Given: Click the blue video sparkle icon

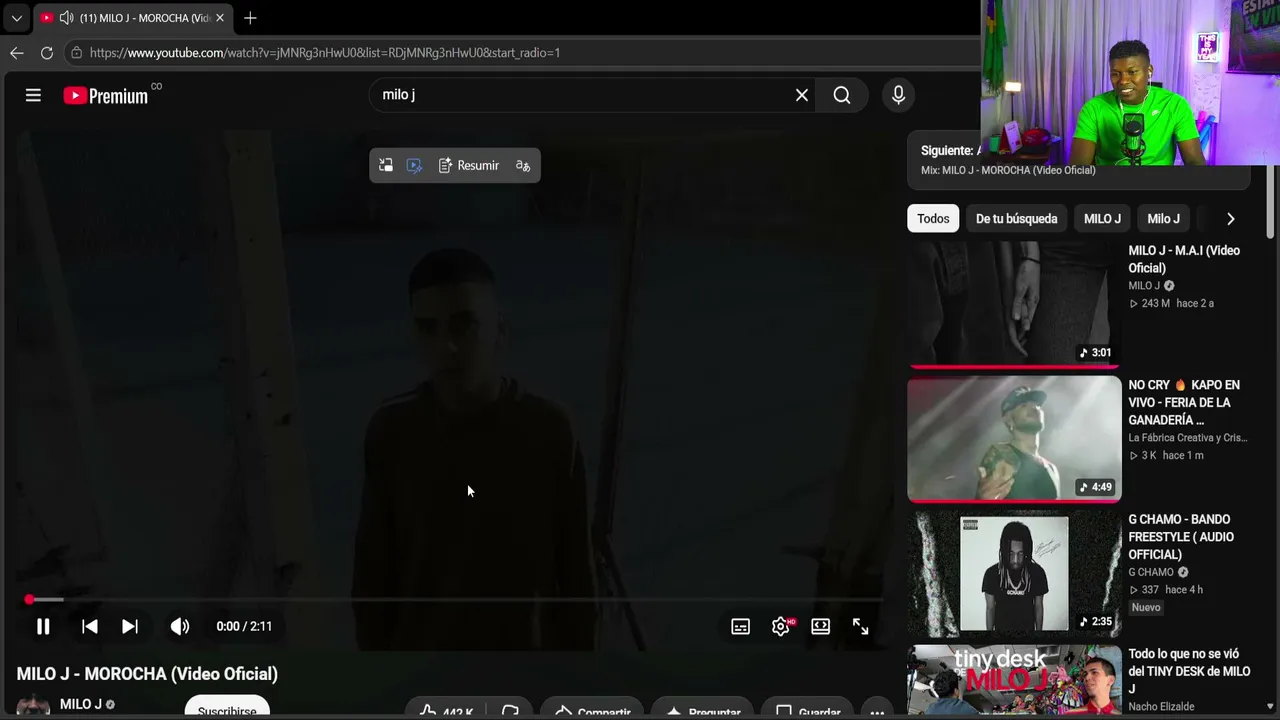Looking at the screenshot, I should (x=414, y=165).
